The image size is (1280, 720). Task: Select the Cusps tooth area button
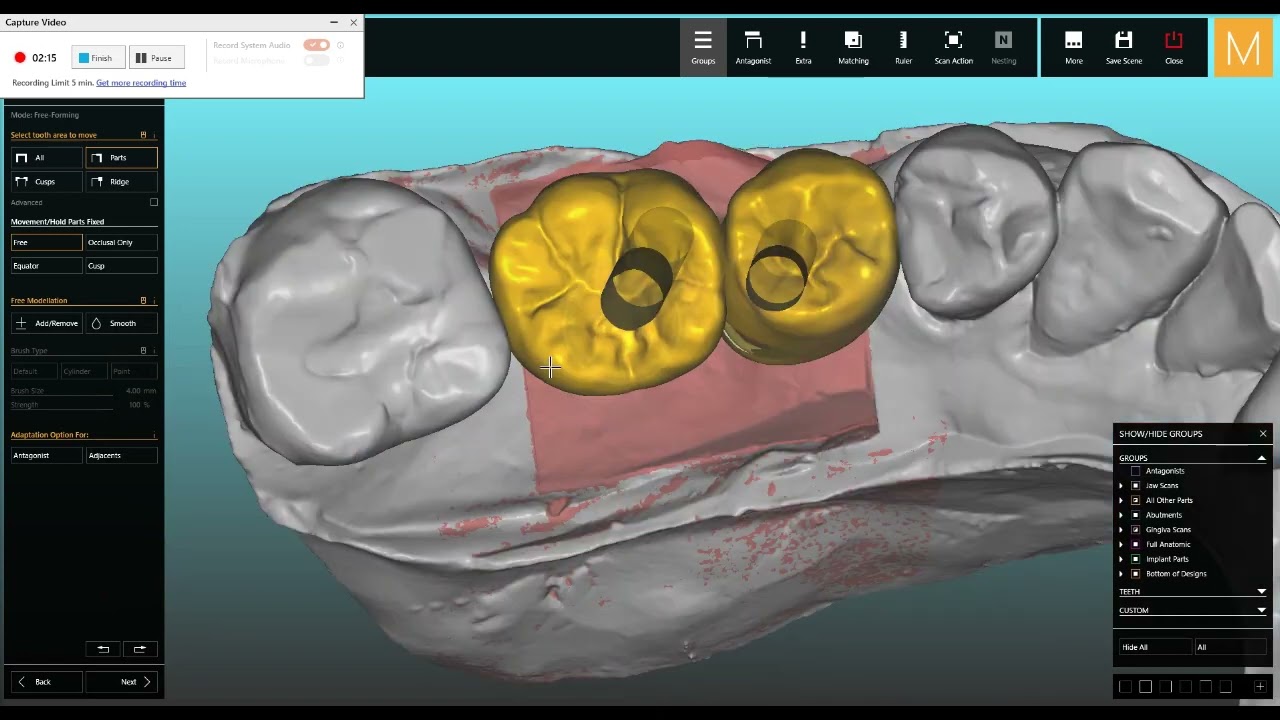tap(46, 182)
